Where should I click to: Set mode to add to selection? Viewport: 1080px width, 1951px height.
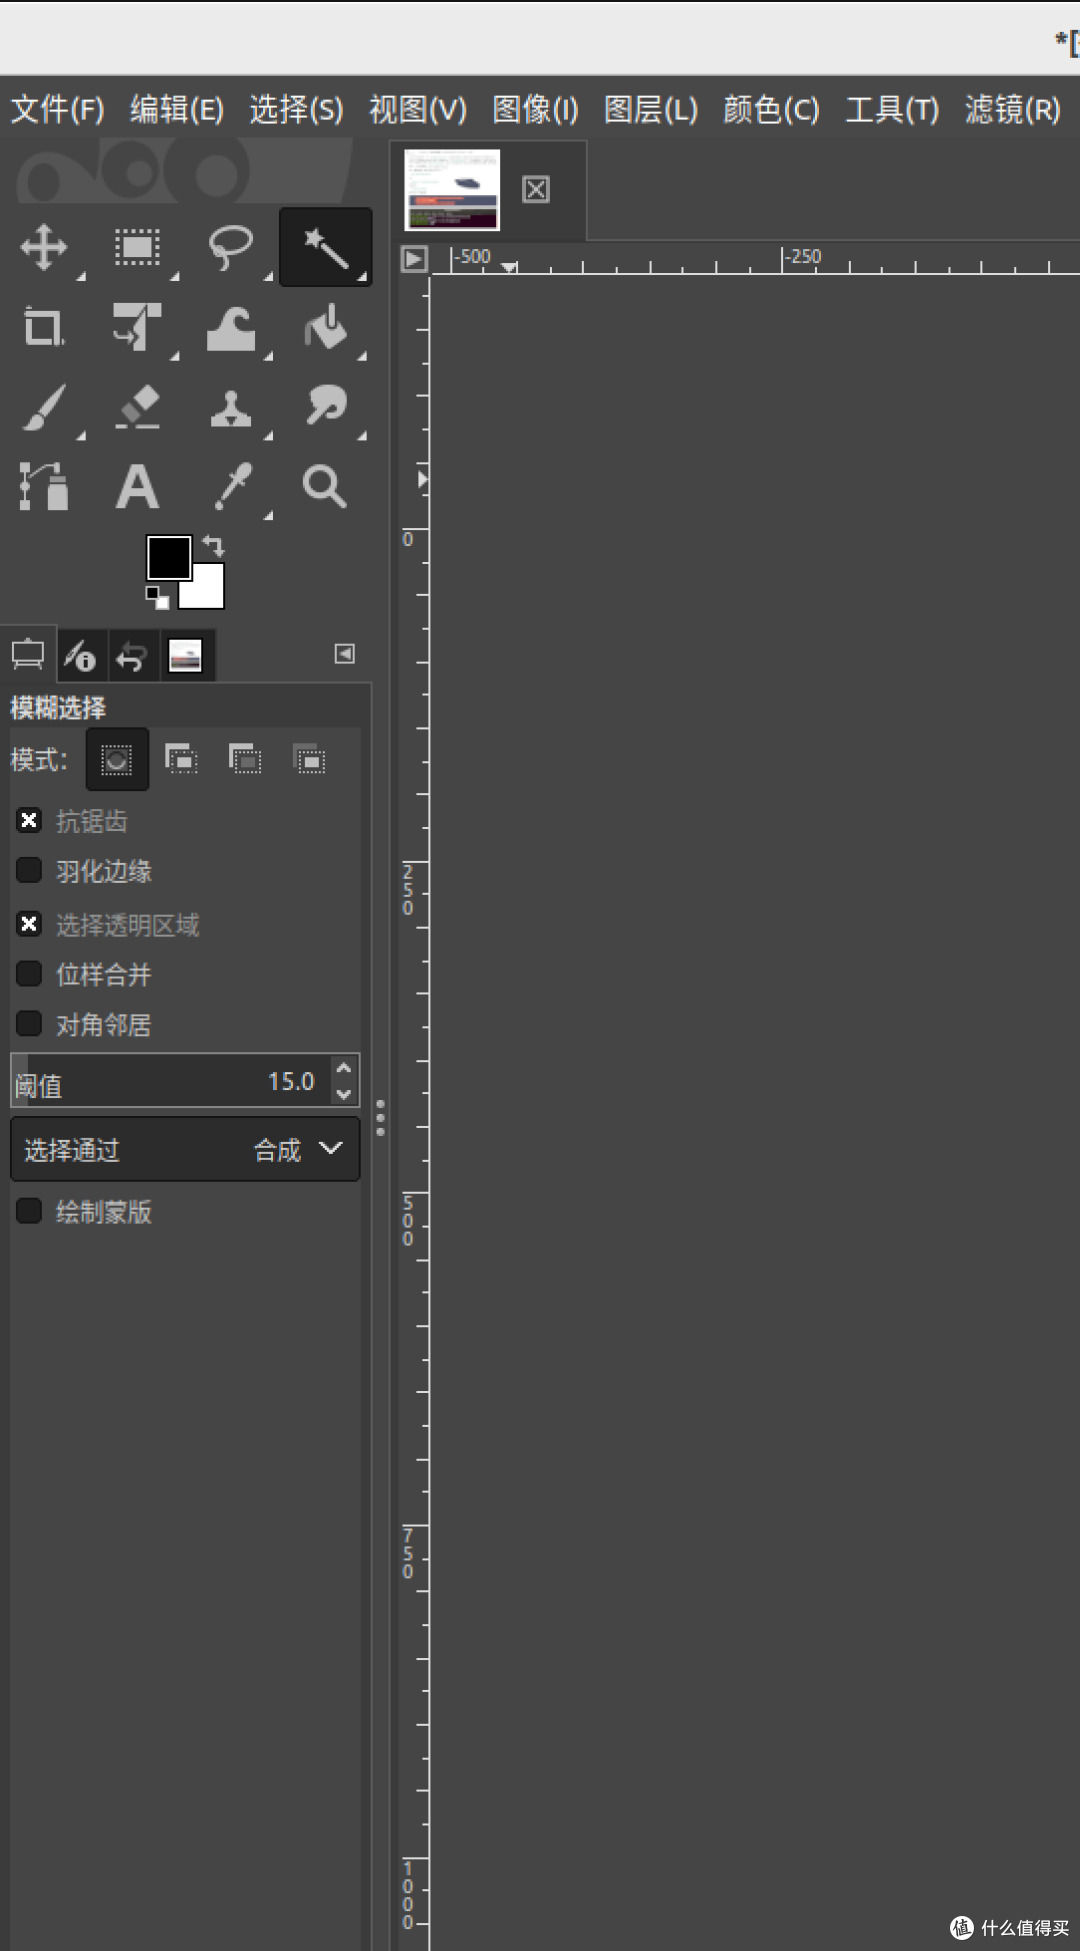coord(181,760)
